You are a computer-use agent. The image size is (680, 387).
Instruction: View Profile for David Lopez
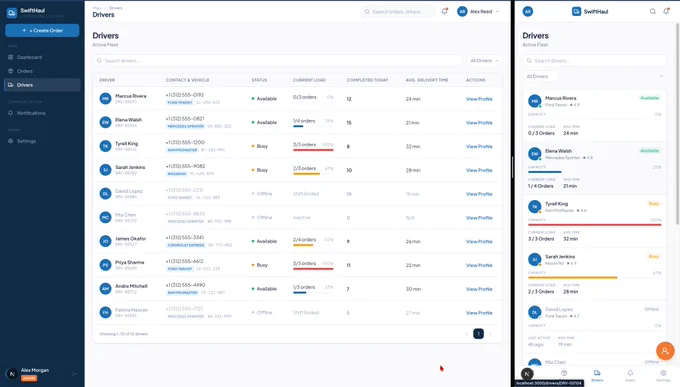click(x=479, y=194)
